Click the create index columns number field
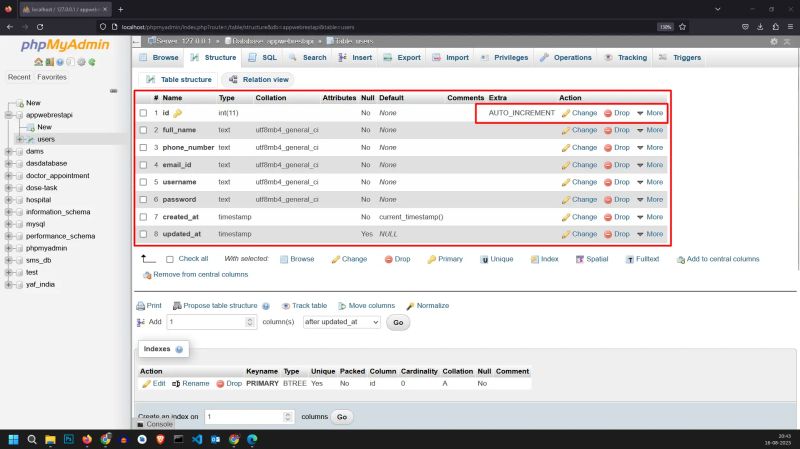The image size is (800, 449). [x=248, y=417]
